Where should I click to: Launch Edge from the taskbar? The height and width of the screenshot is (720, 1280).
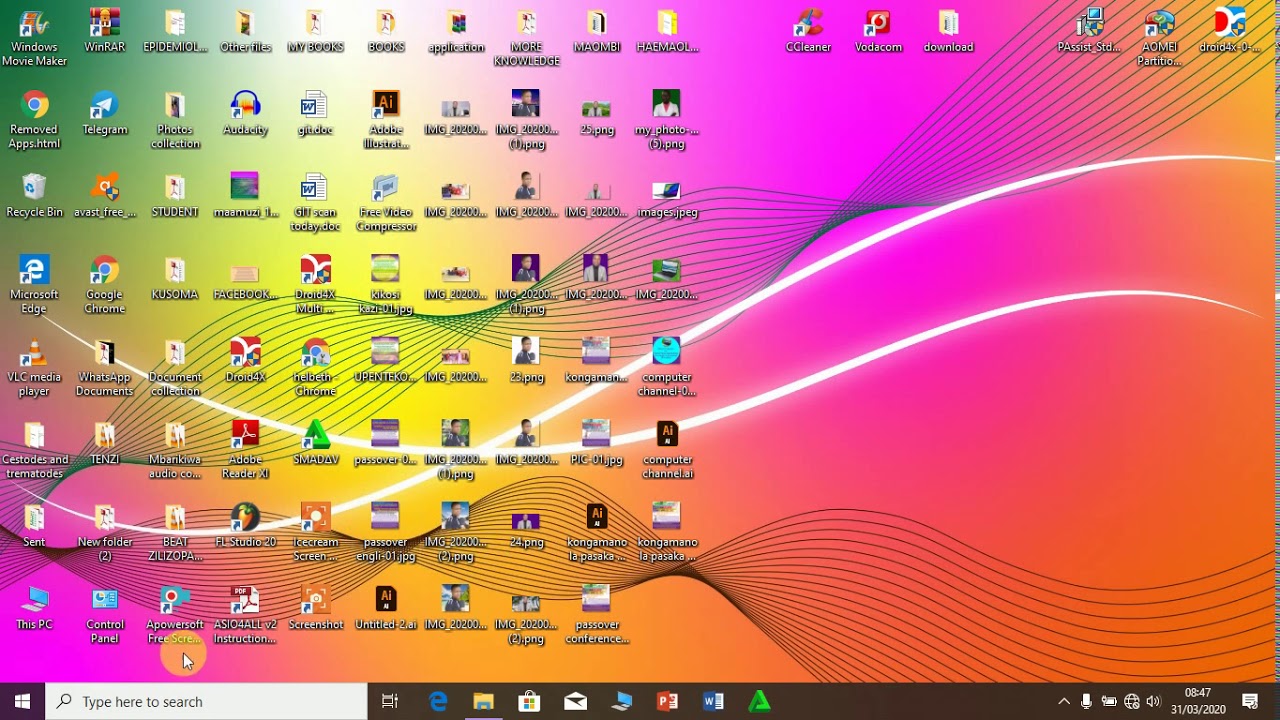pos(438,701)
